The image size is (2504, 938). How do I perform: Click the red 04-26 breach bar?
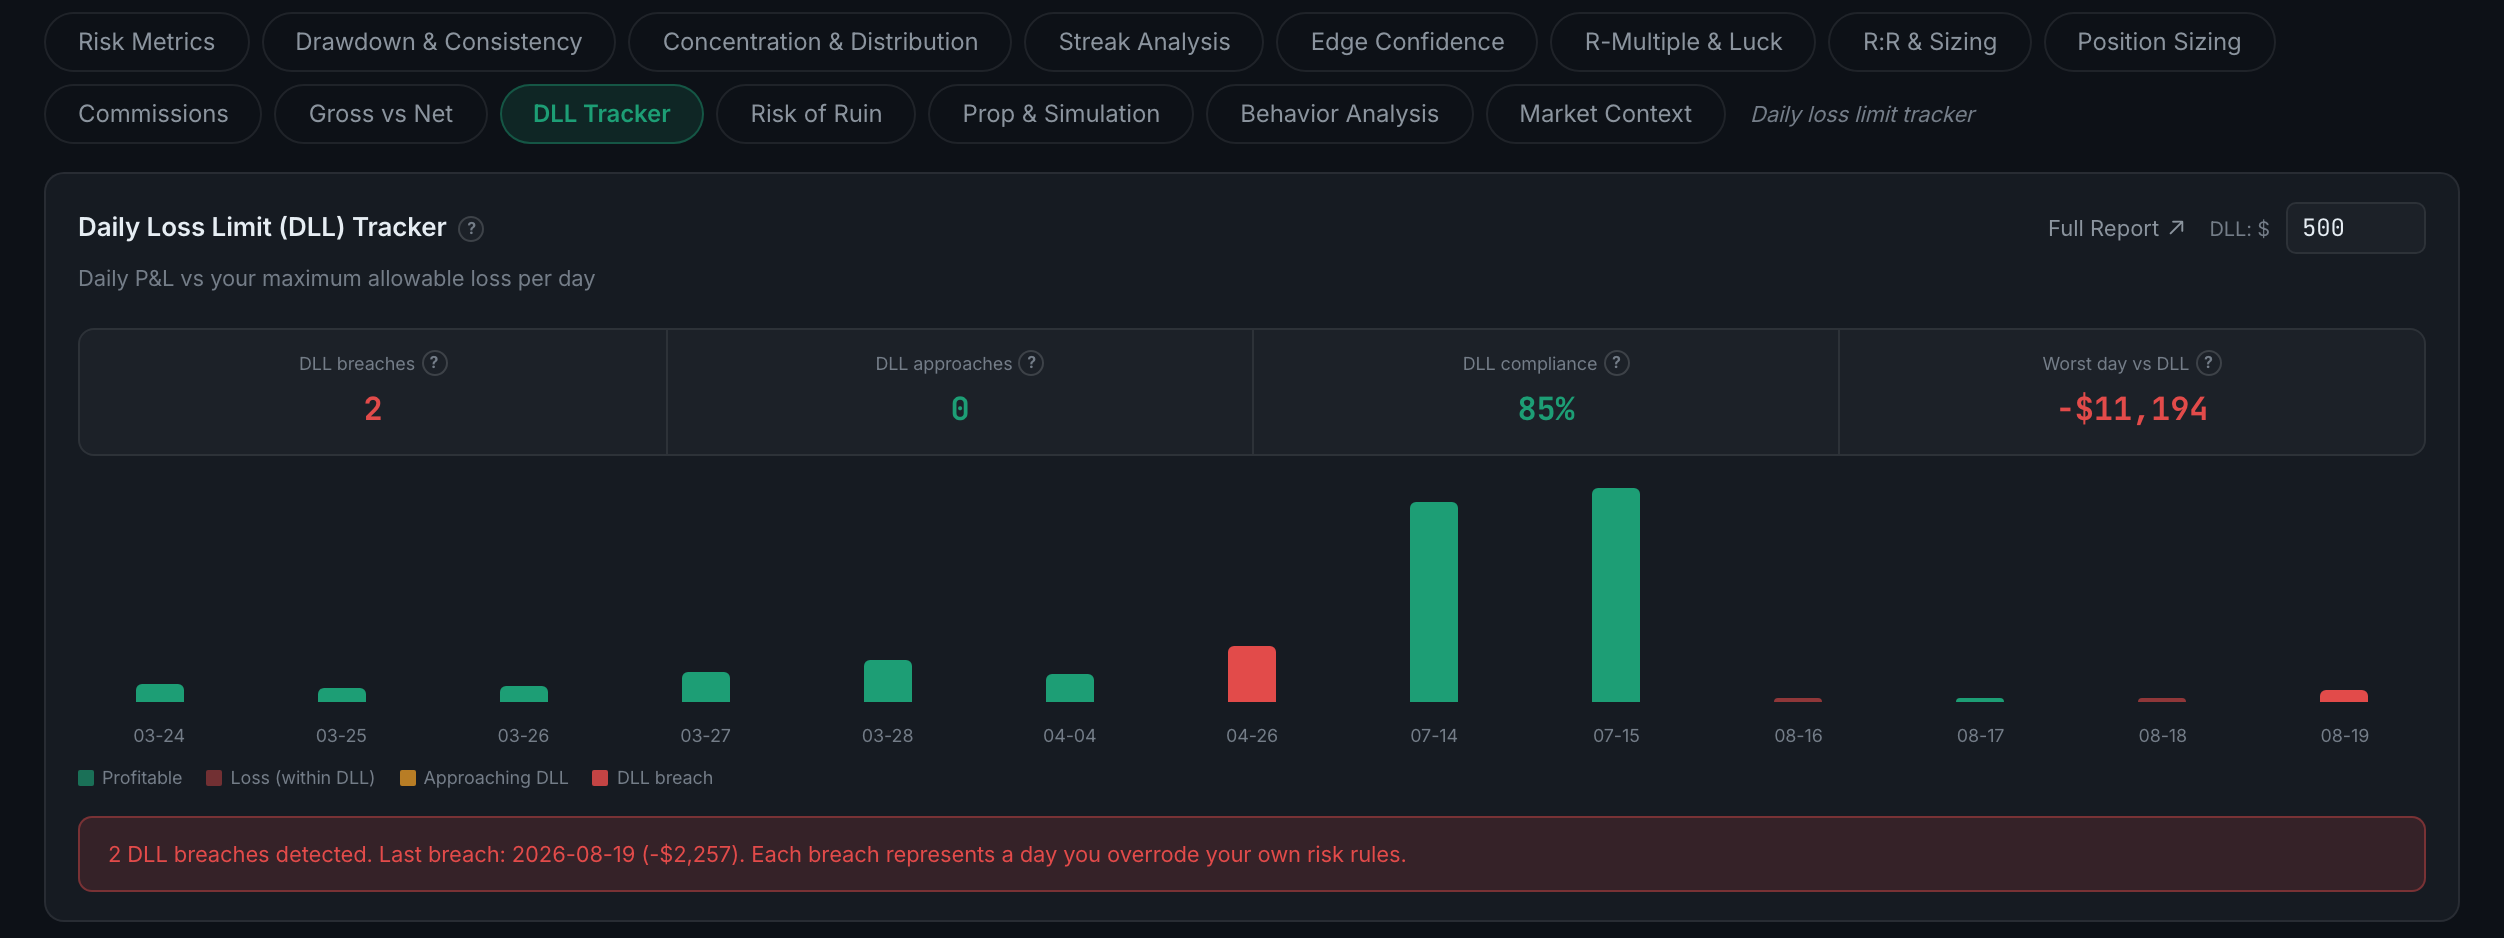1252,674
